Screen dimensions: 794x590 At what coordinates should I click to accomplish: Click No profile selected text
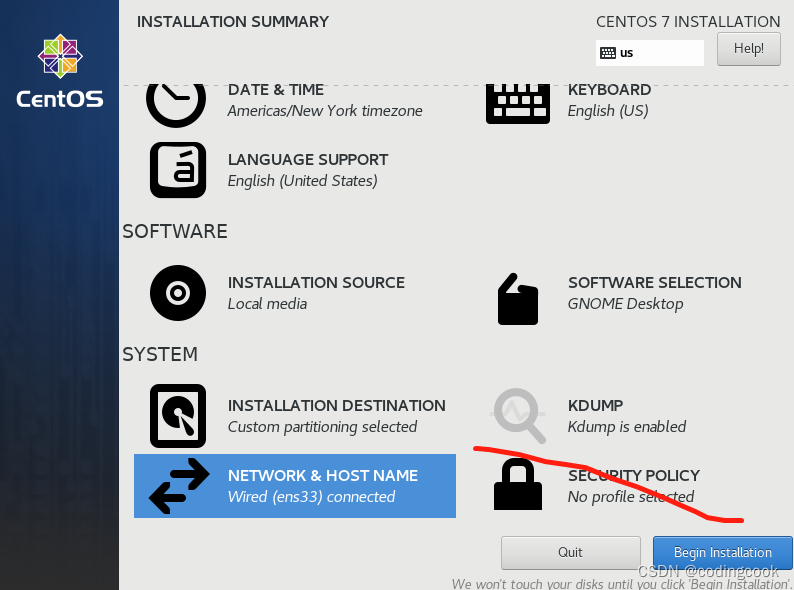[630, 497]
